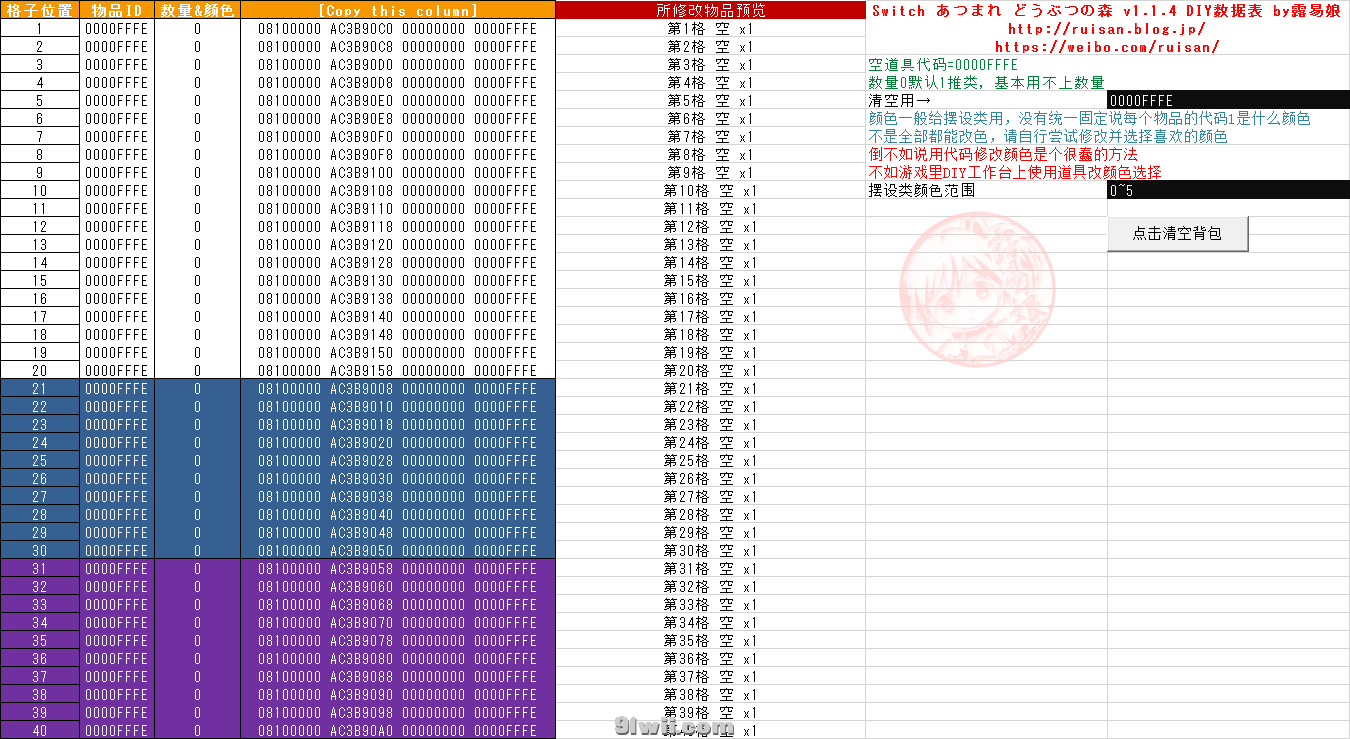The image size is (1350, 739).
Task: Open the ruisan.blog.jp link
Action: (x=1106, y=29)
